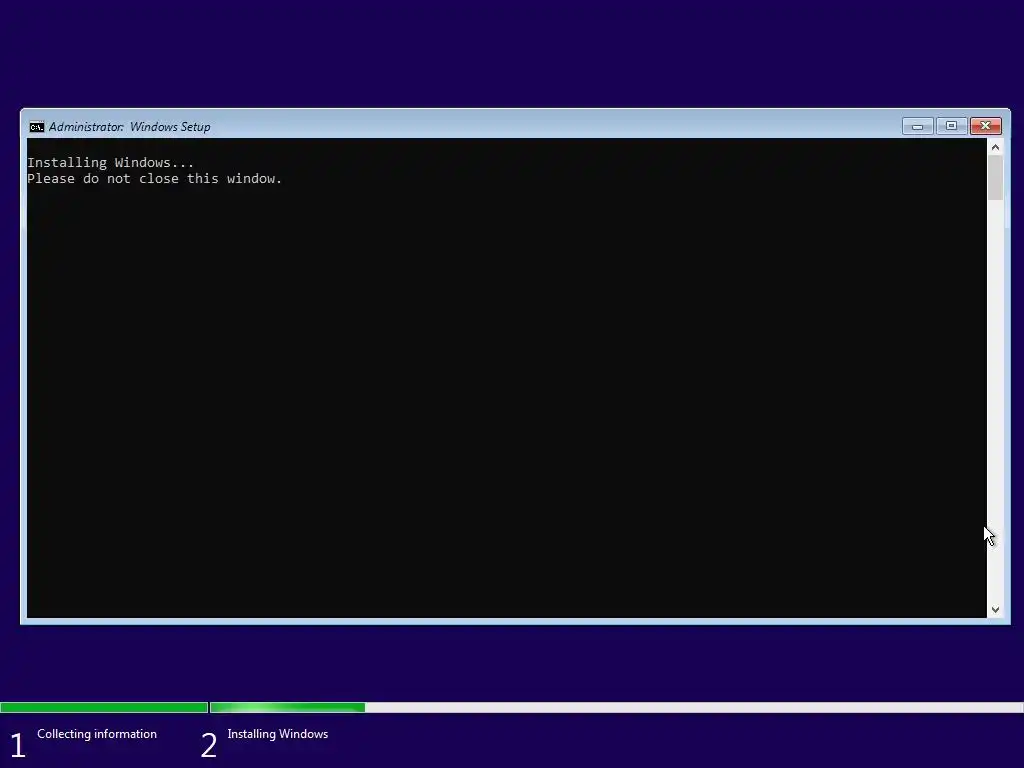Click the Installing Windows progress bar

click(x=616, y=707)
